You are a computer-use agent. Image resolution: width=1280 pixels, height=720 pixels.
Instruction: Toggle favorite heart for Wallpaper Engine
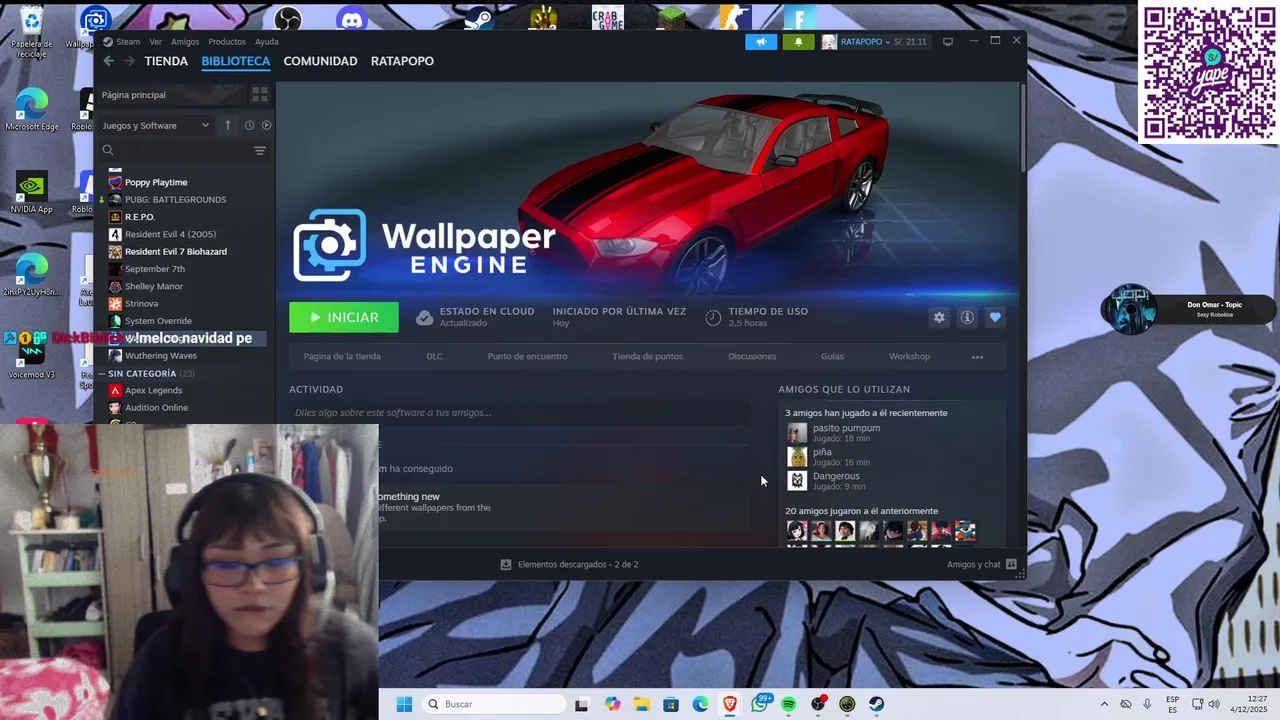click(x=995, y=317)
